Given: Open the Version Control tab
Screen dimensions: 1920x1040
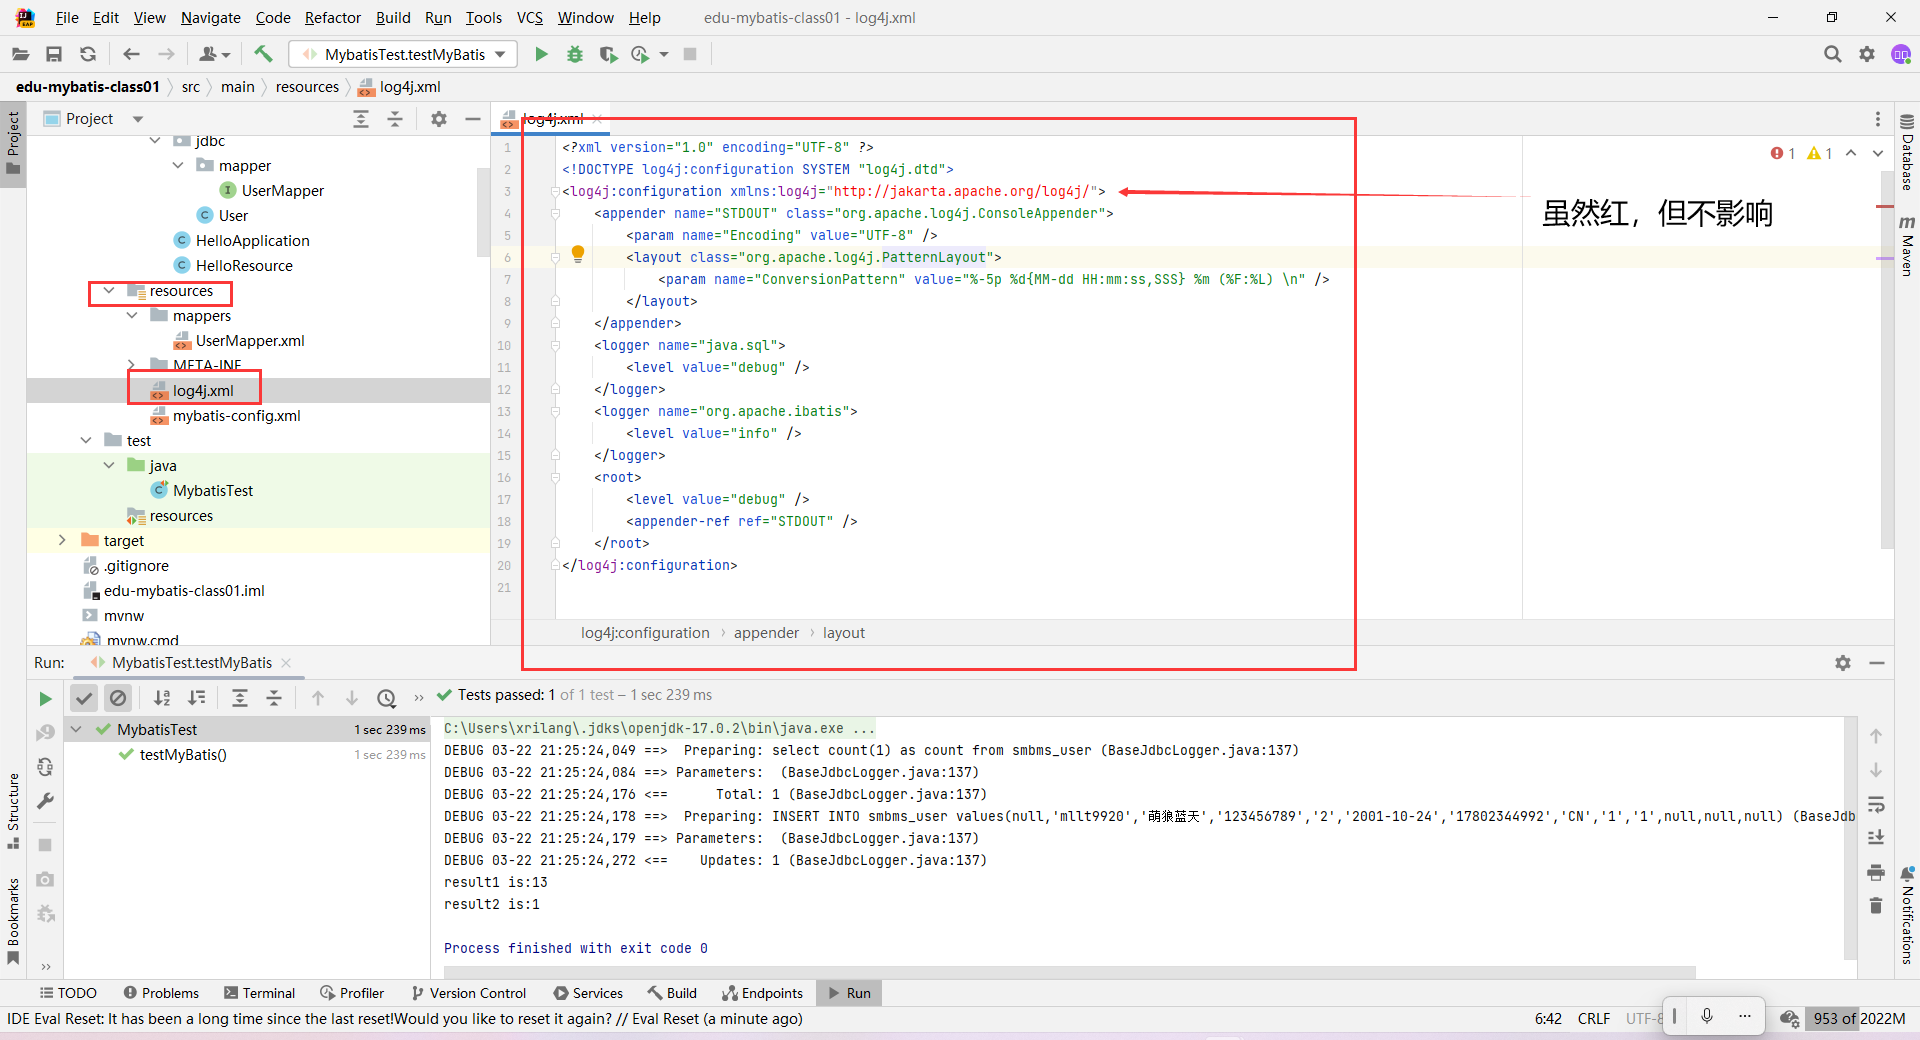Looking at the screenshot, I should (x=468, y=993).
